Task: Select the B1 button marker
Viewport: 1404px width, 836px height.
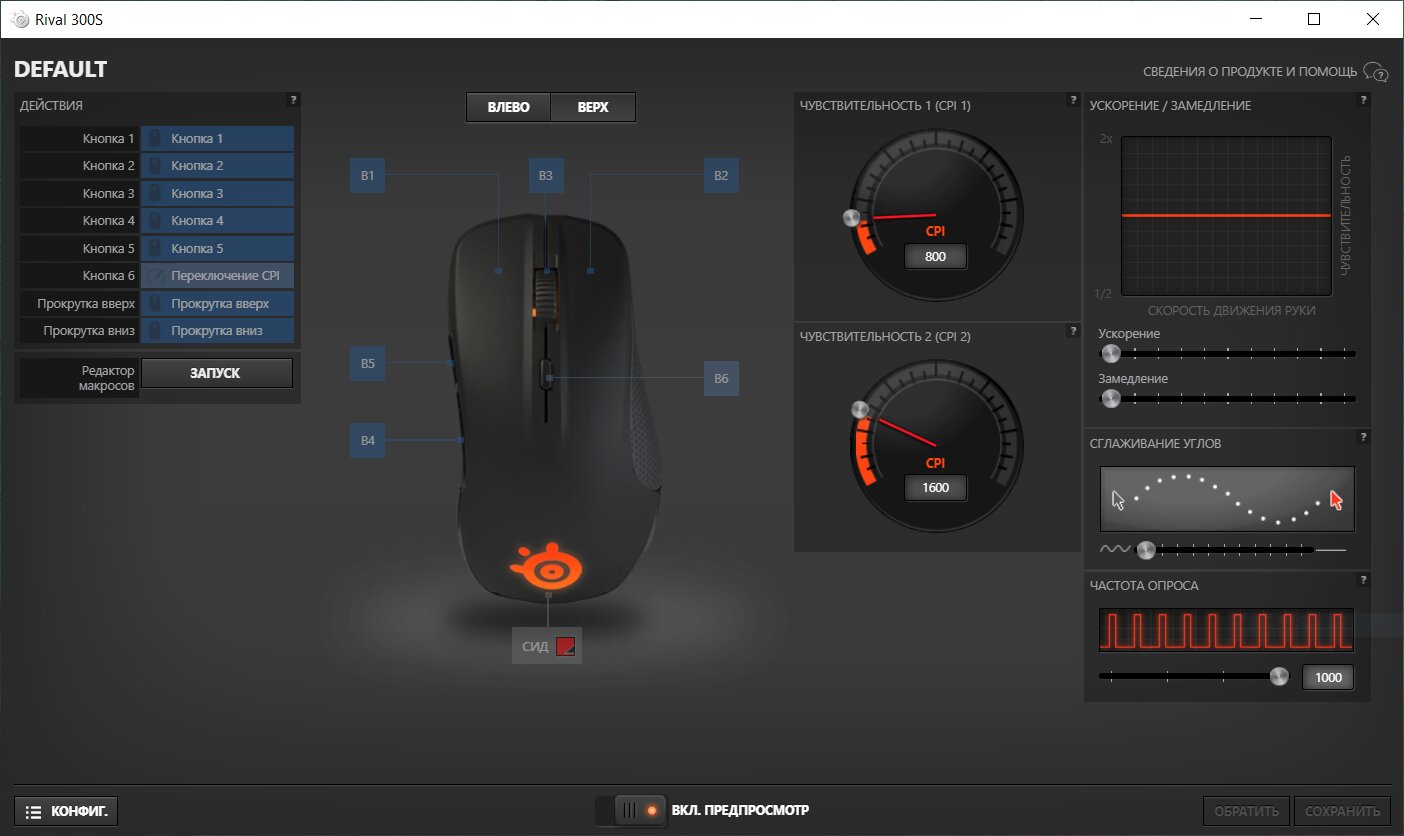Action: (x=368, y=176)
